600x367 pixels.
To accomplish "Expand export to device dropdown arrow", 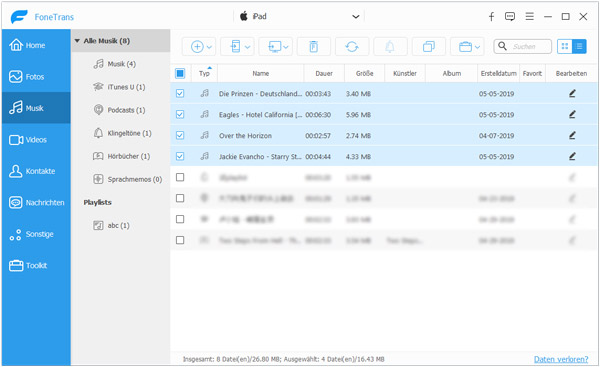I will 248,47.
